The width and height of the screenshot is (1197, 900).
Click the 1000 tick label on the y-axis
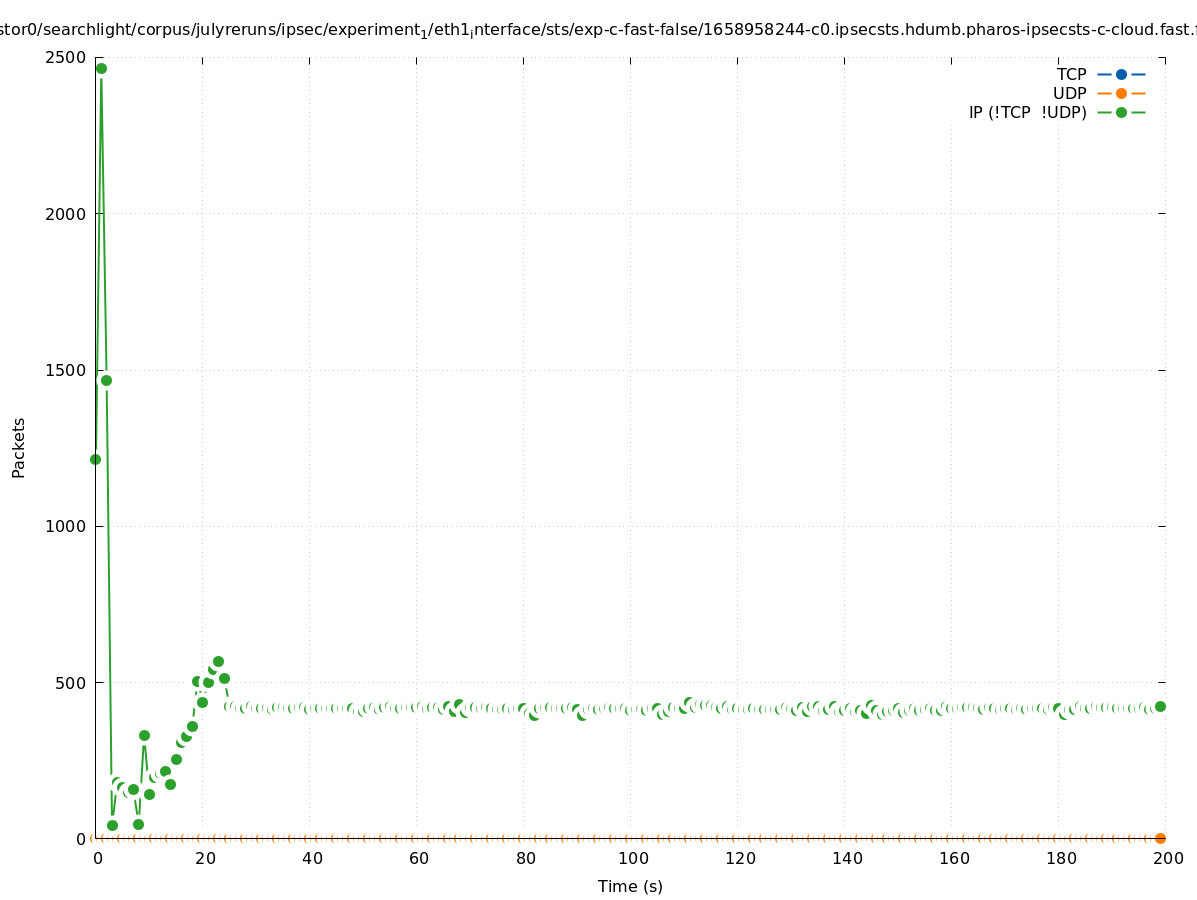pos(66,526)
